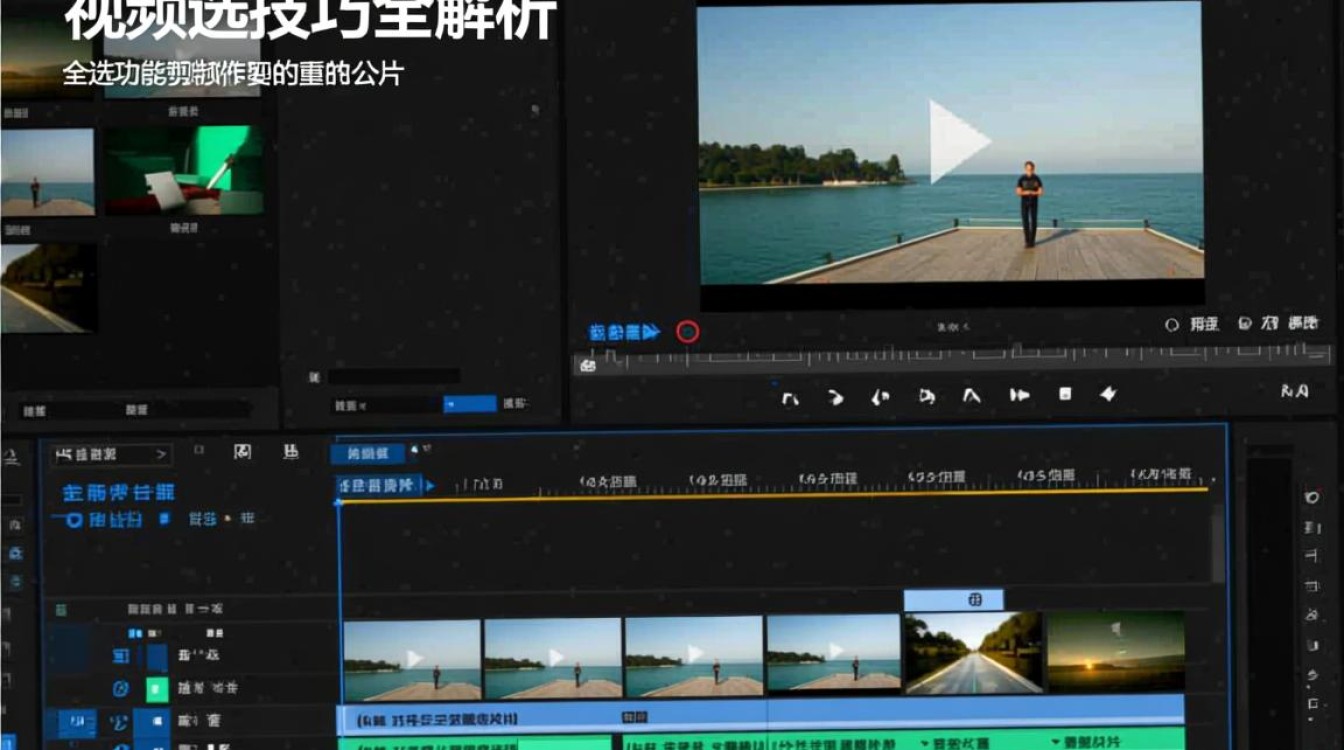This screenshot has width=1344, height=750.
Task: Open the sequence dropdown with the chevron above the timeline
Action: coord(110,454)
